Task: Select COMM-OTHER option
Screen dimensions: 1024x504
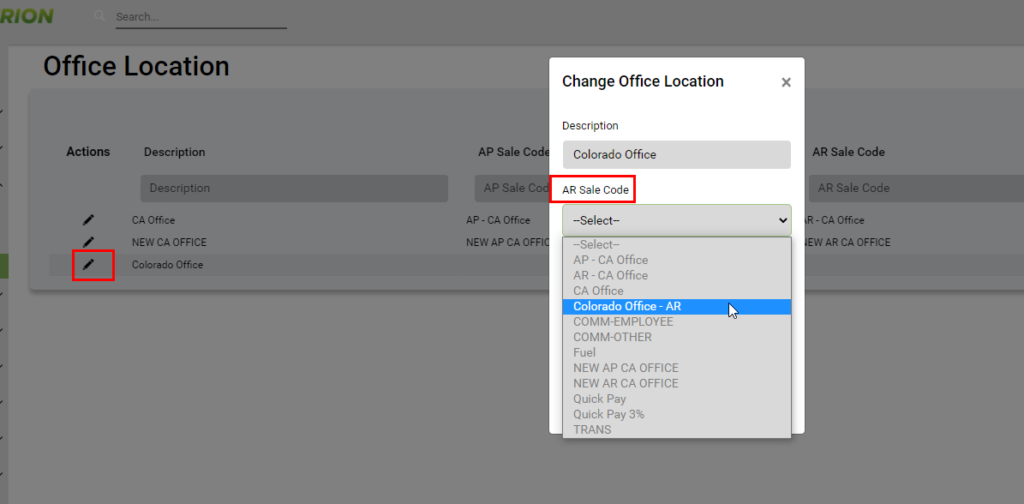Action: point(677,337)
